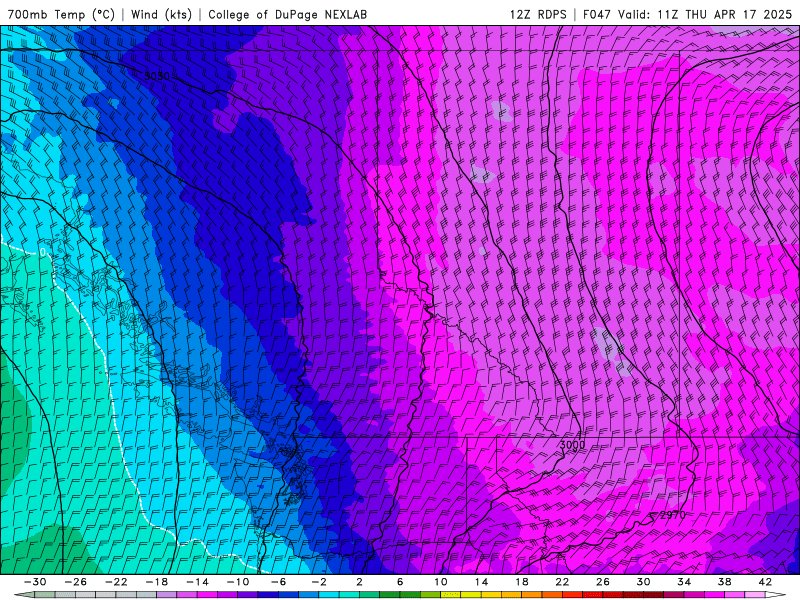Click the 3000 height contour label
The height and width of the screenshot is (600, 800).
[572, 445]
